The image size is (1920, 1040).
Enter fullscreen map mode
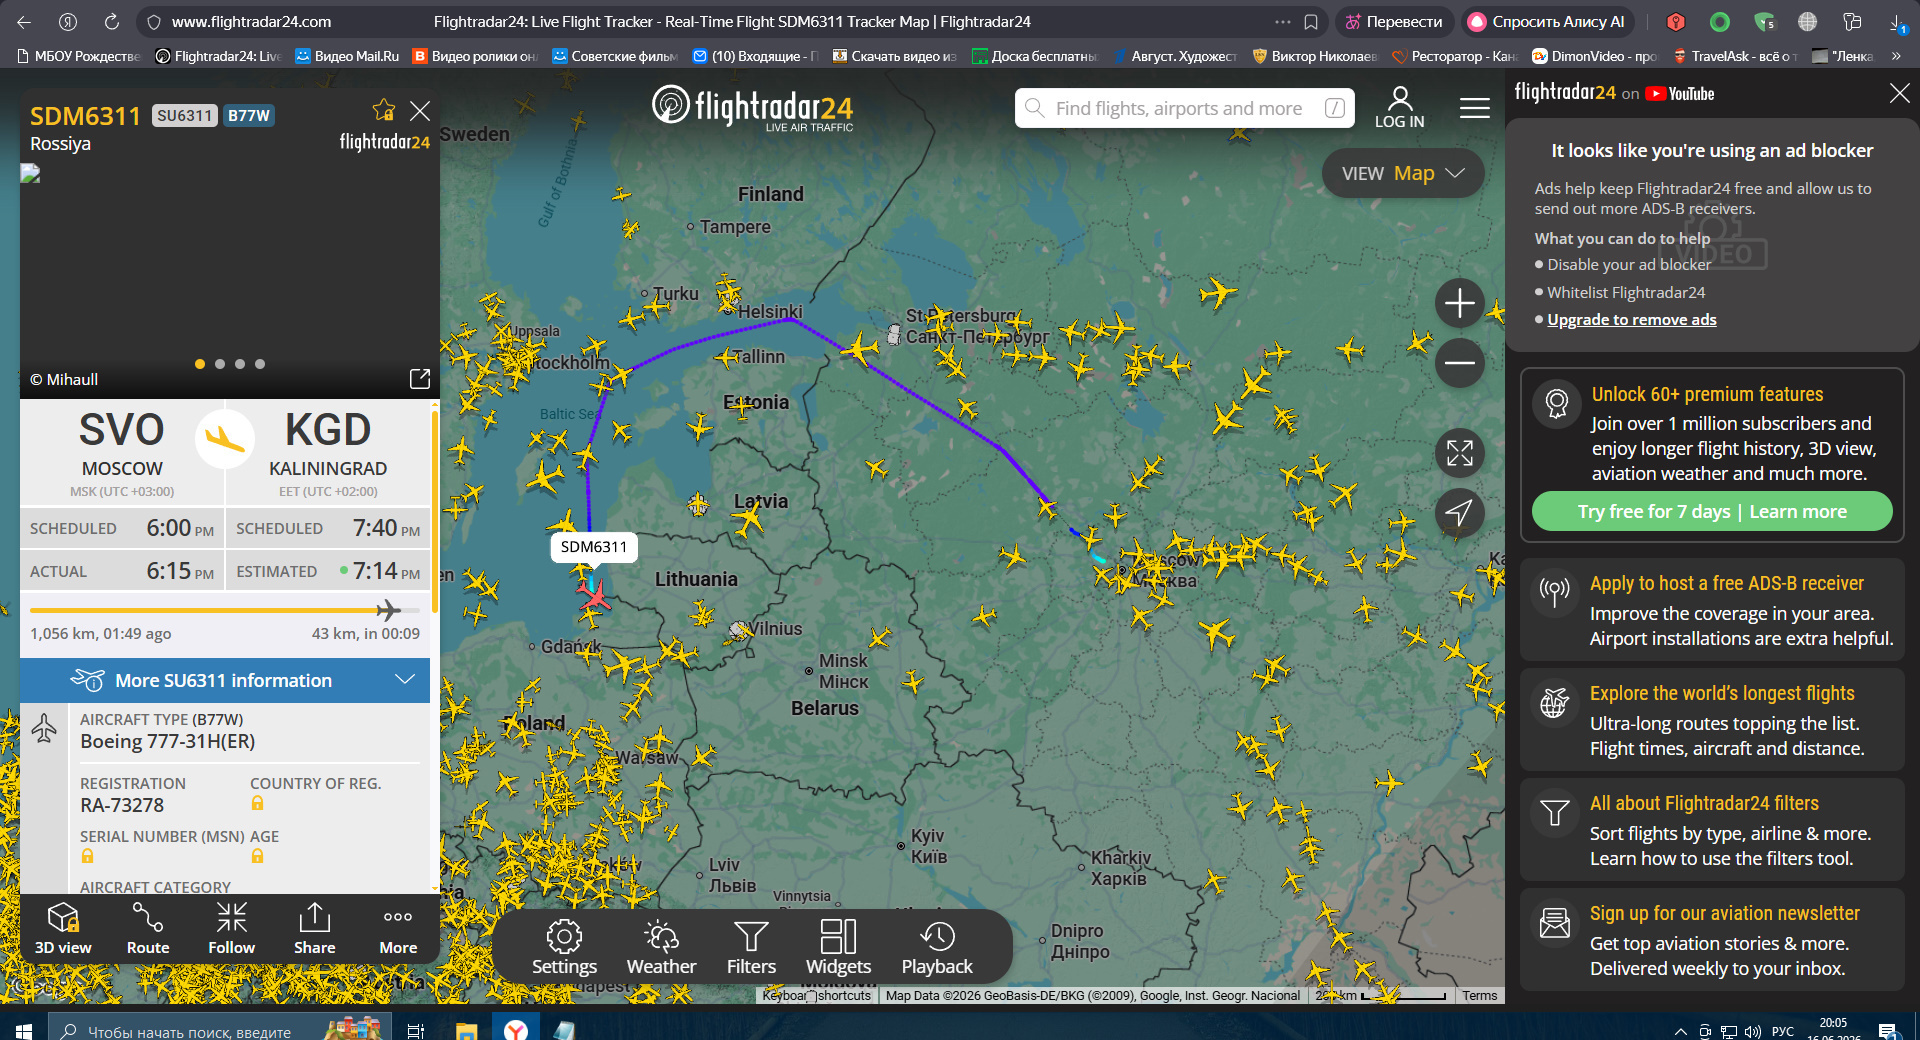coord(1460,453)
